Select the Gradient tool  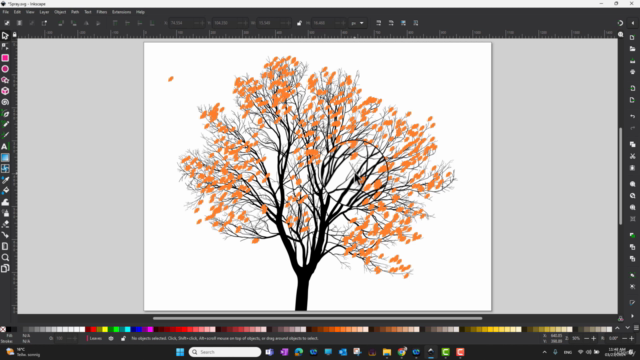5,158
